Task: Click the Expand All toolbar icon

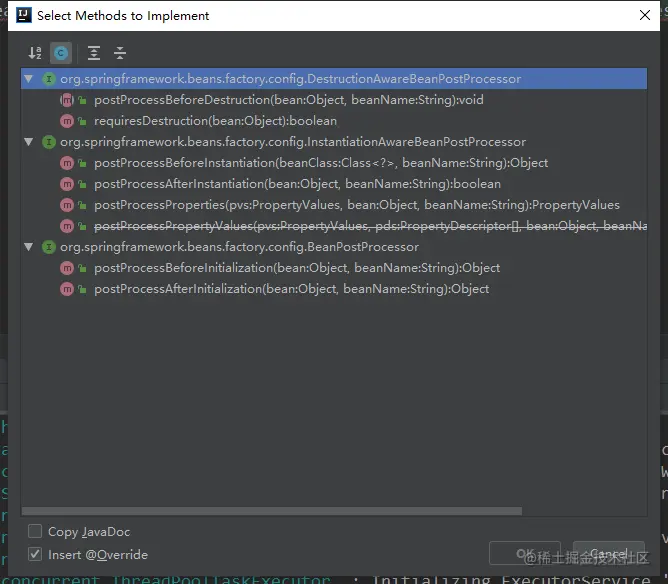Action: (x=94, y=53)
